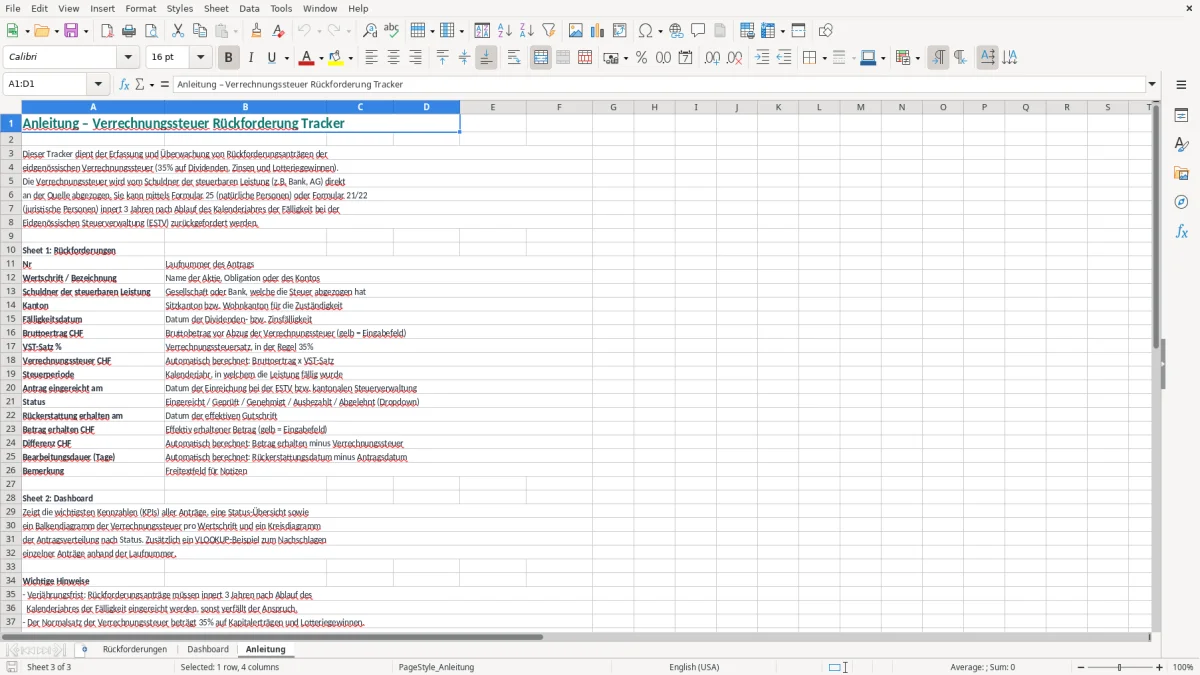
Task: Expand the formula bar dropdown arrow
Action: (1152, 84)
